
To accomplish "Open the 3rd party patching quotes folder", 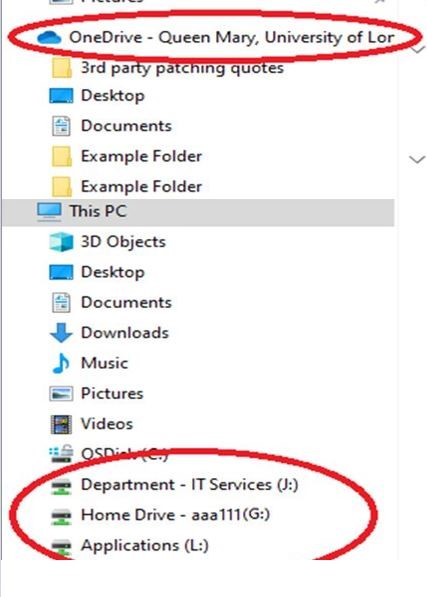I will pos(182,69).
